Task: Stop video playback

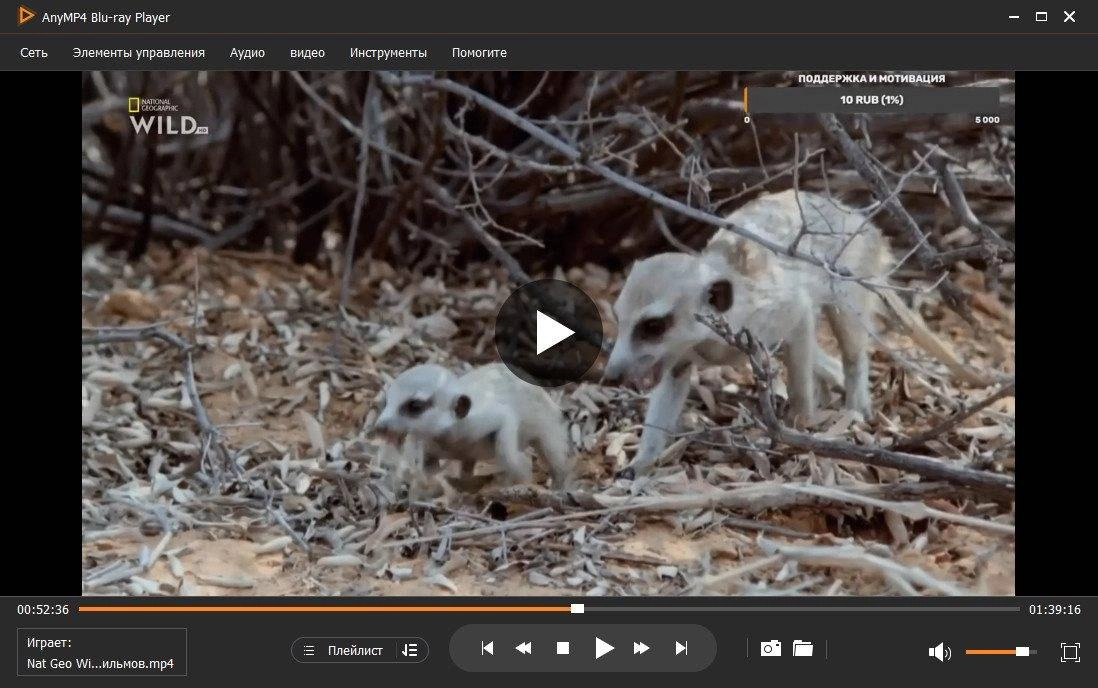Action: pyautogui.click(x=562, y=648)
